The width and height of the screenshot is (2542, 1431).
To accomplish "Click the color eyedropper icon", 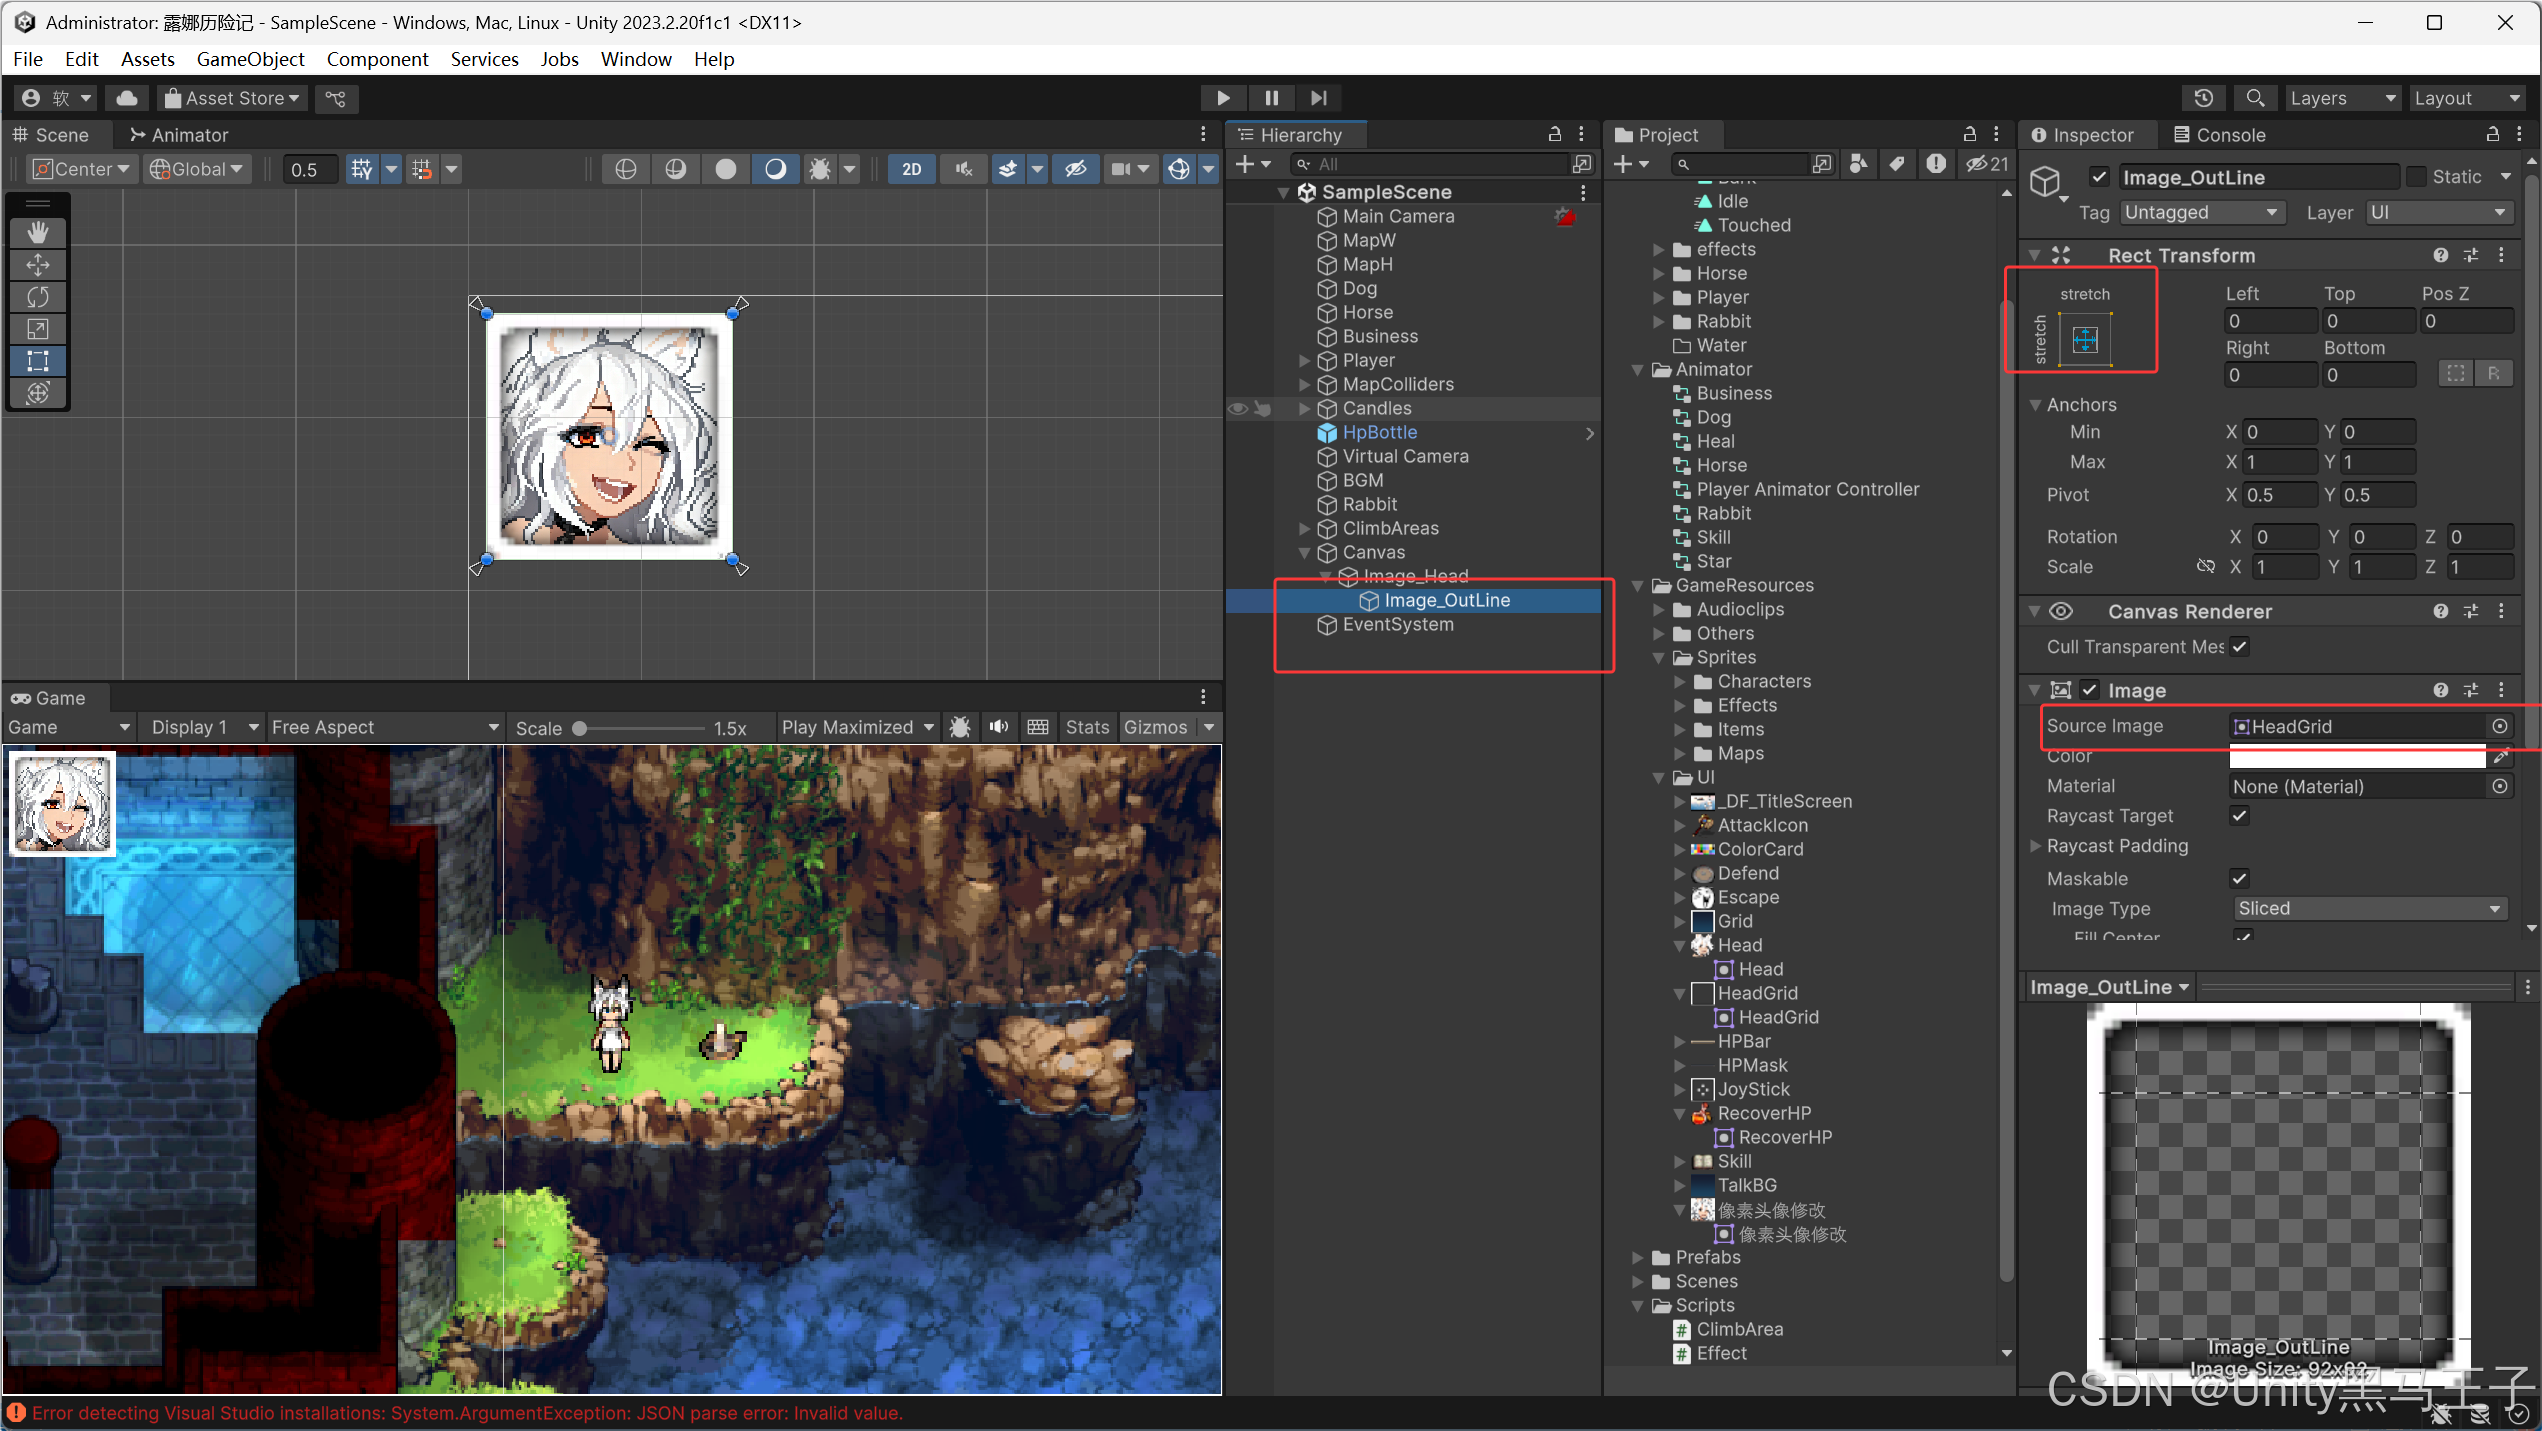I will pyautogui.click(x=2500, y=757).
